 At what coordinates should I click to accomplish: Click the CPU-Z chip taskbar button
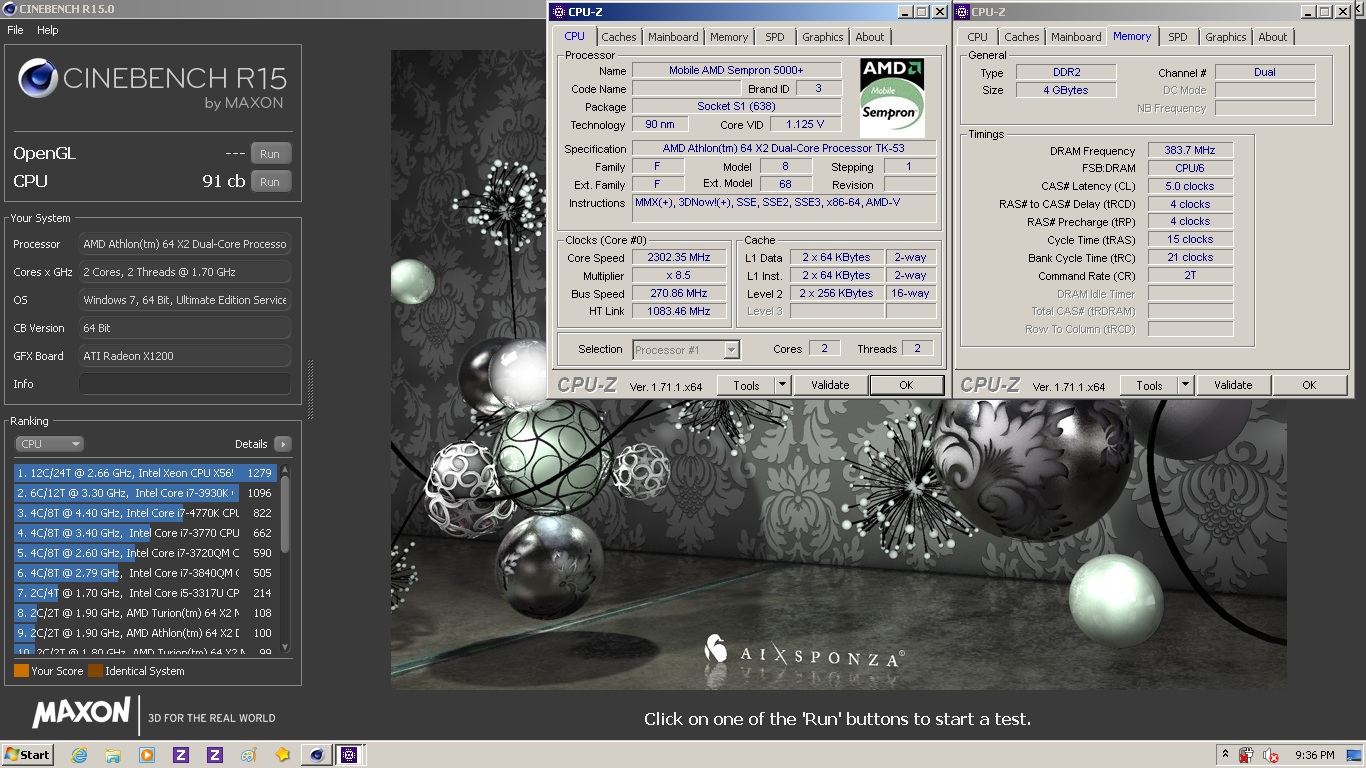(x=350, y=755)
